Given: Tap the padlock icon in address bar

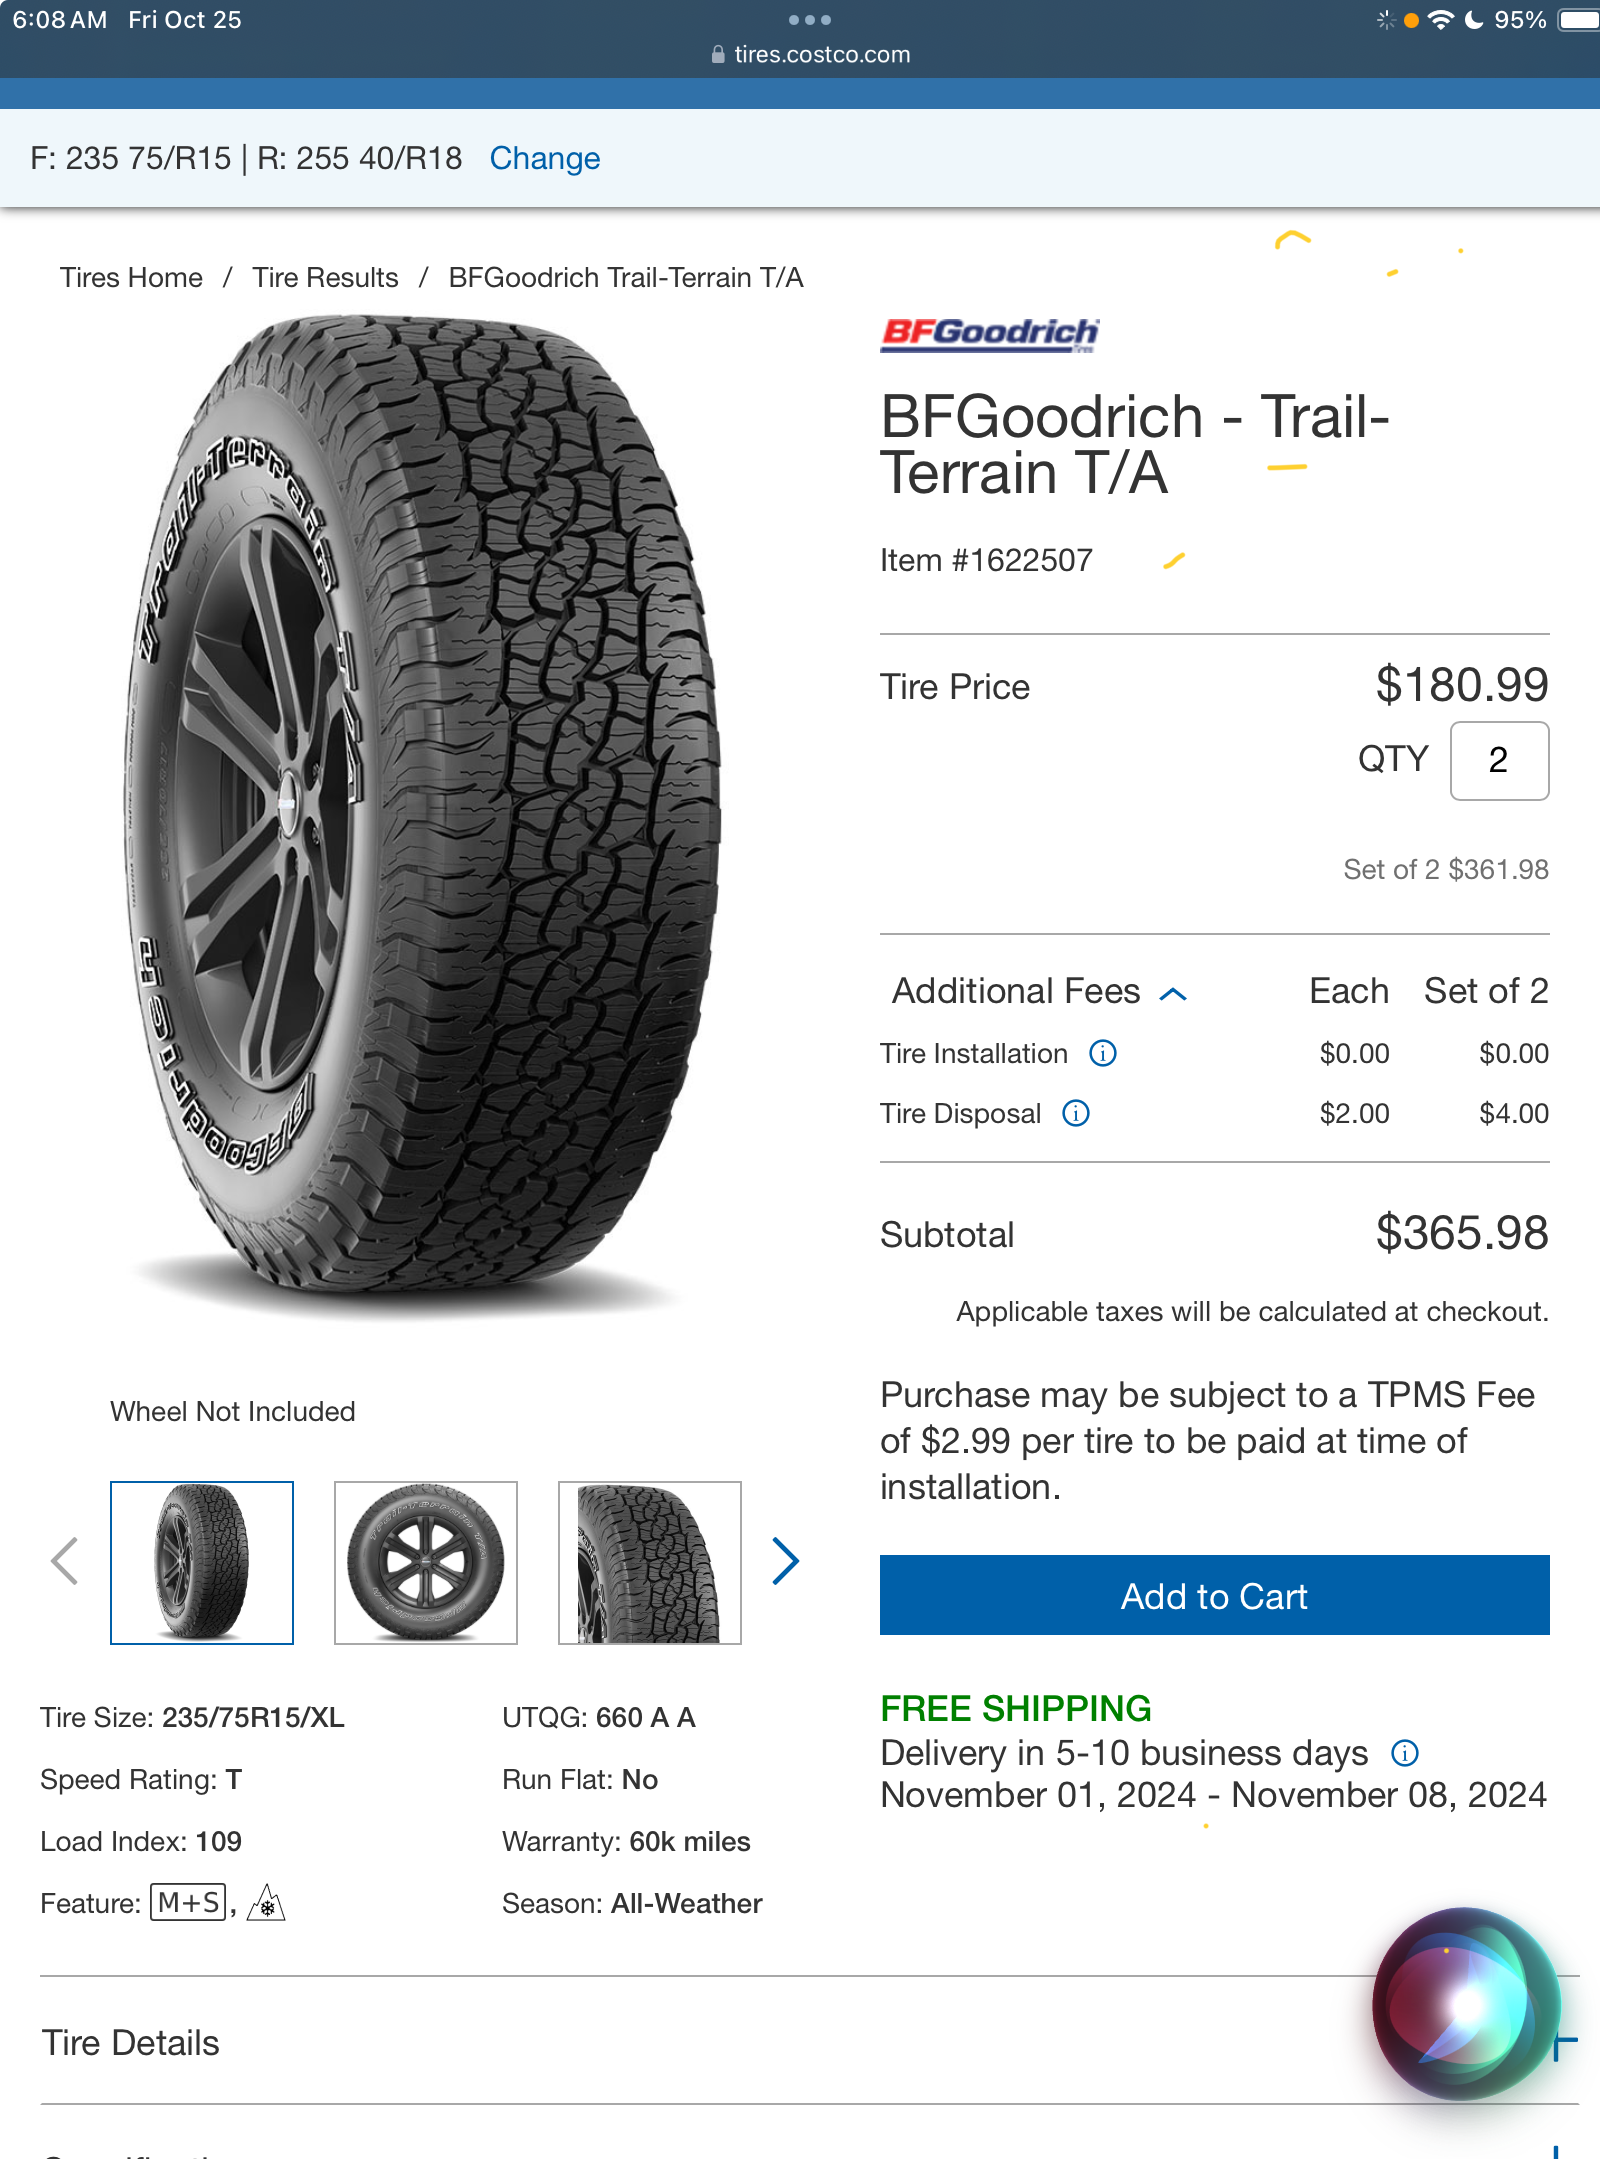Looking at the screenshot, I should pyautogui.click(x=718, y=55).
